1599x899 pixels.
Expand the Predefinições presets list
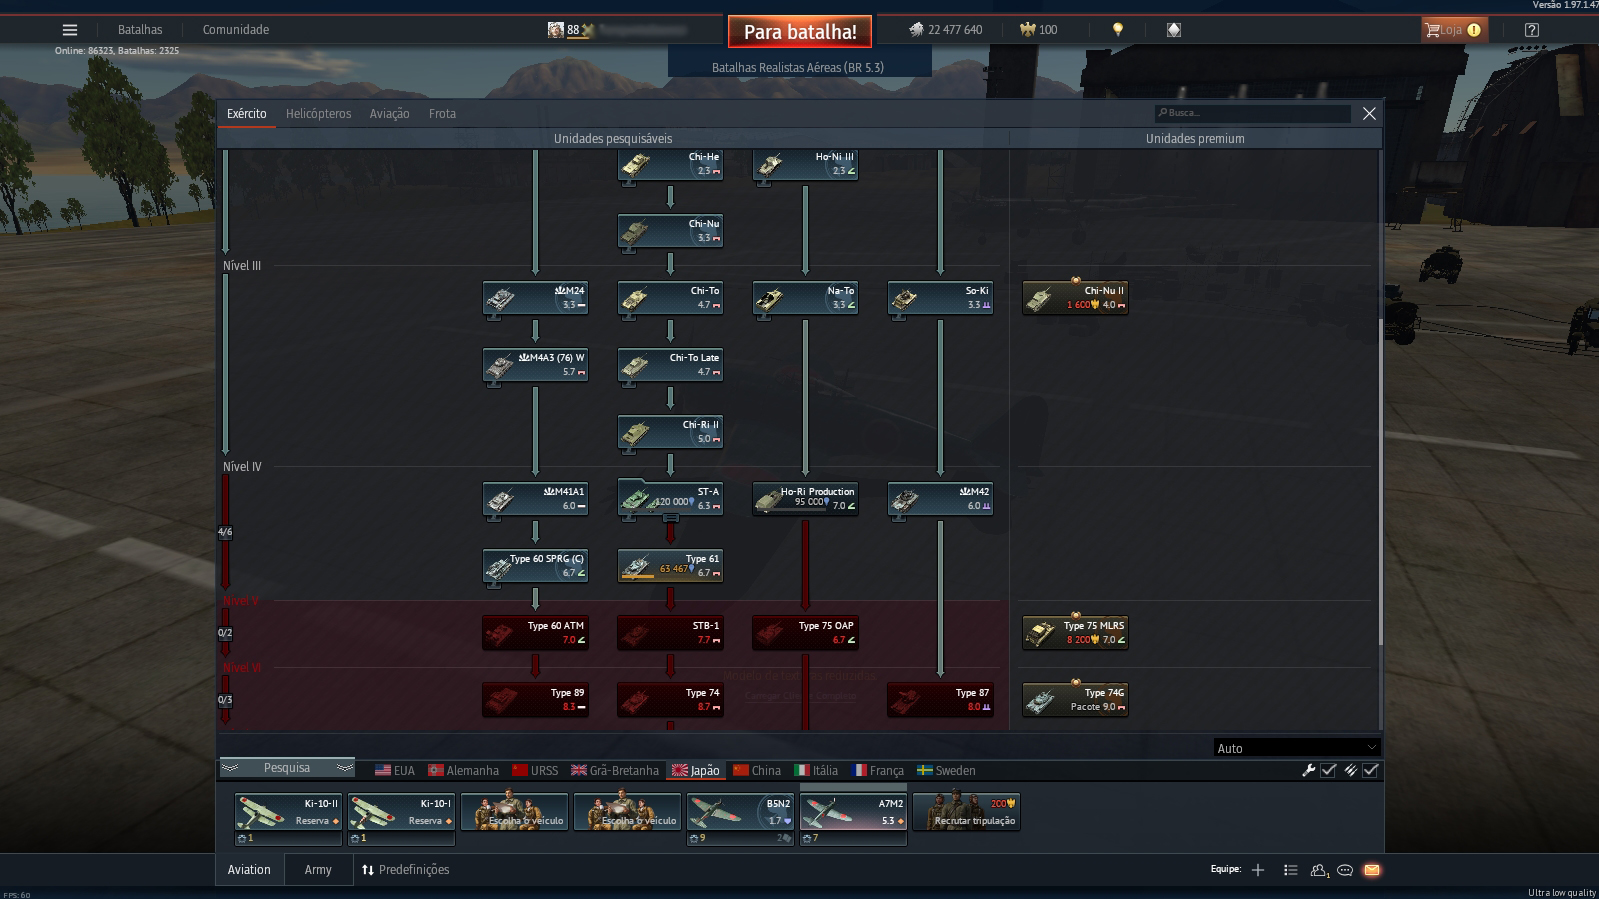tap(405, 870)
